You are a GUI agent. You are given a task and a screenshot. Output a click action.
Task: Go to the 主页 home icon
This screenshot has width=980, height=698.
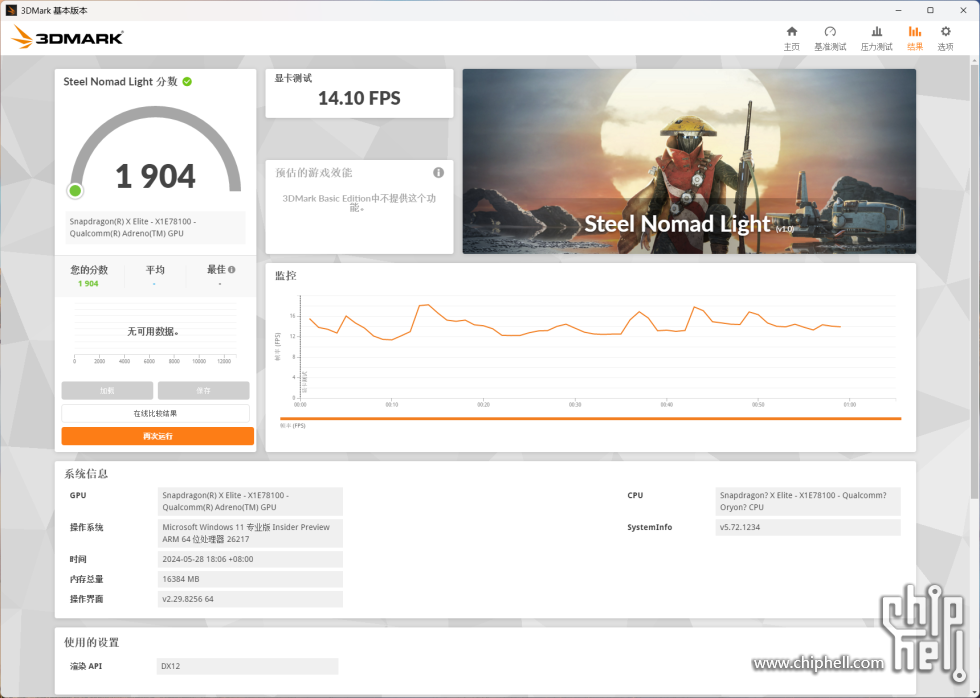tap(792, 32)
